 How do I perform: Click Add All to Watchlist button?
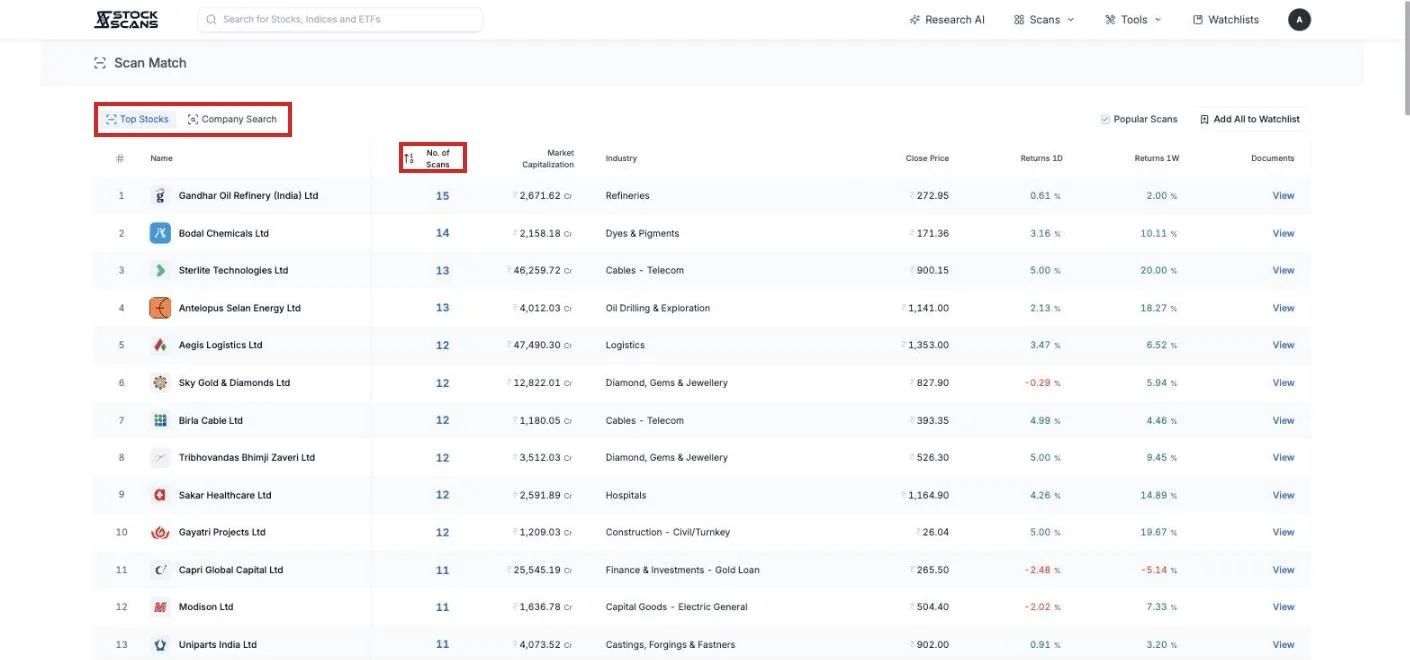pyautogui.click(x=1250, y=119)
